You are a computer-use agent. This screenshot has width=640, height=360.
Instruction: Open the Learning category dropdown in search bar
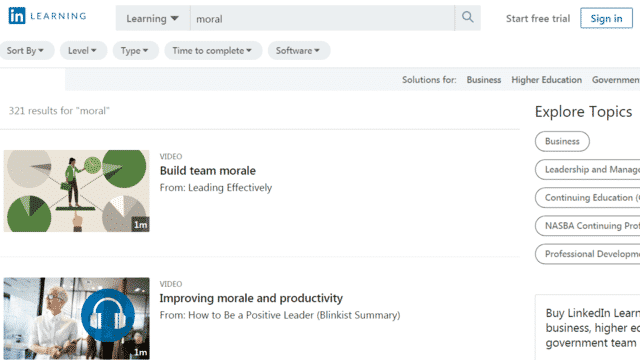(153, 18)
